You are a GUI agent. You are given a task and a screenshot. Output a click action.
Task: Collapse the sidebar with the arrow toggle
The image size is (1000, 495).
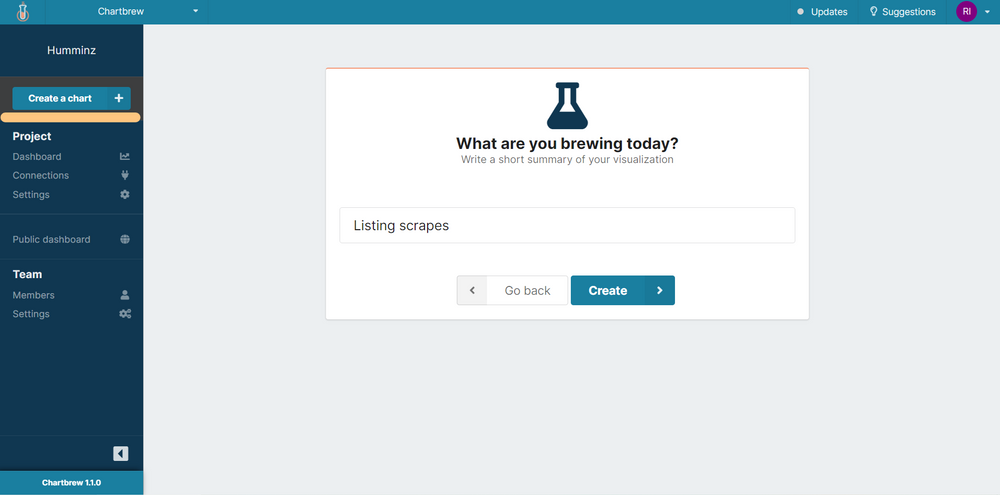tap(121, 453)
